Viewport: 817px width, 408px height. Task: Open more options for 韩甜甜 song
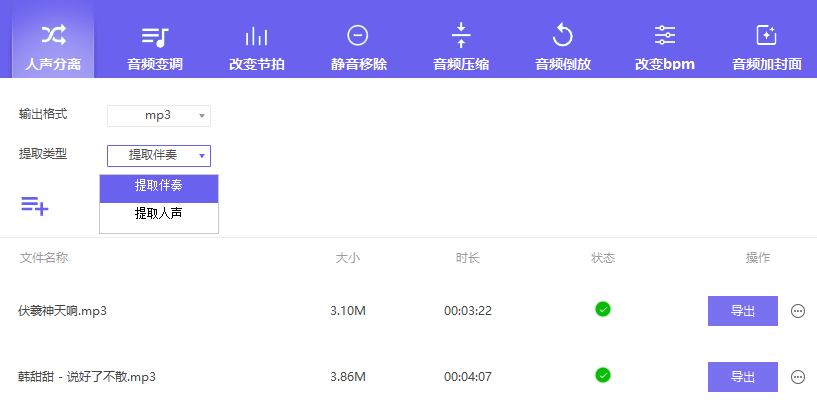click(798, 377)
